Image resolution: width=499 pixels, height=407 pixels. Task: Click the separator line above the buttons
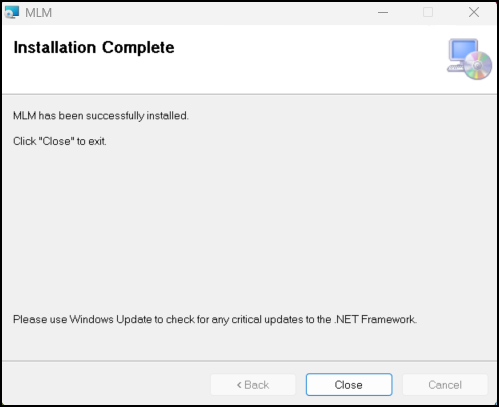click(x=249, y=361)
